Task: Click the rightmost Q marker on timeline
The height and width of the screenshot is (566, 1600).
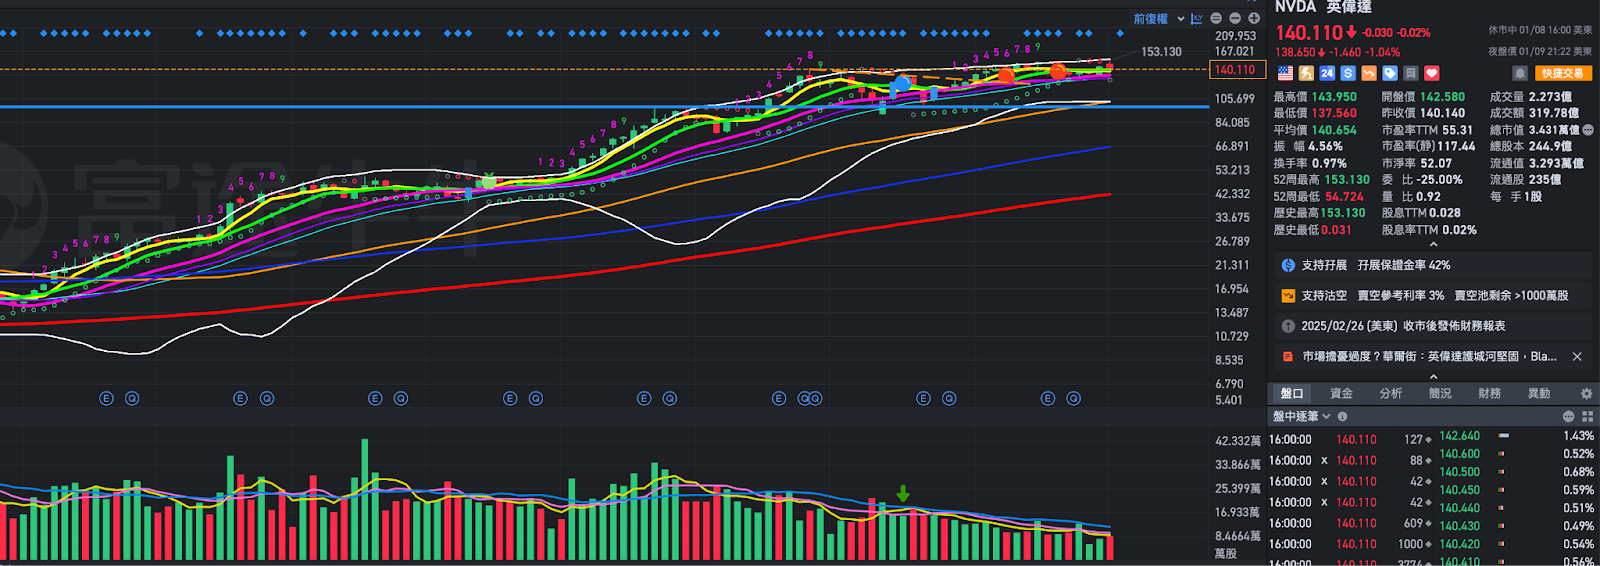Action: click(x=1074, y=398)
